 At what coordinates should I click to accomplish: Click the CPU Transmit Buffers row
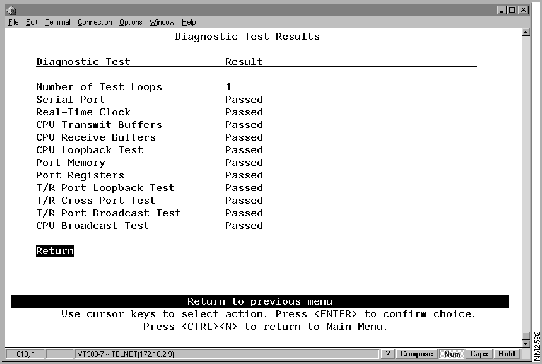150,125
